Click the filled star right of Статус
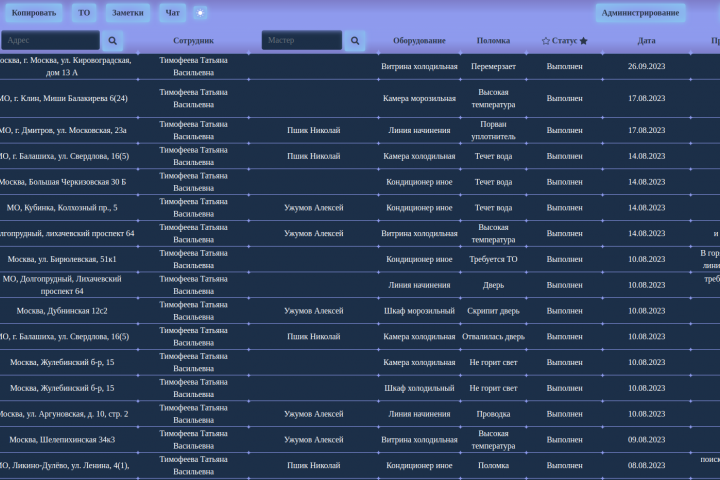This screenshot has height=480, width=720. coord(584,41)
